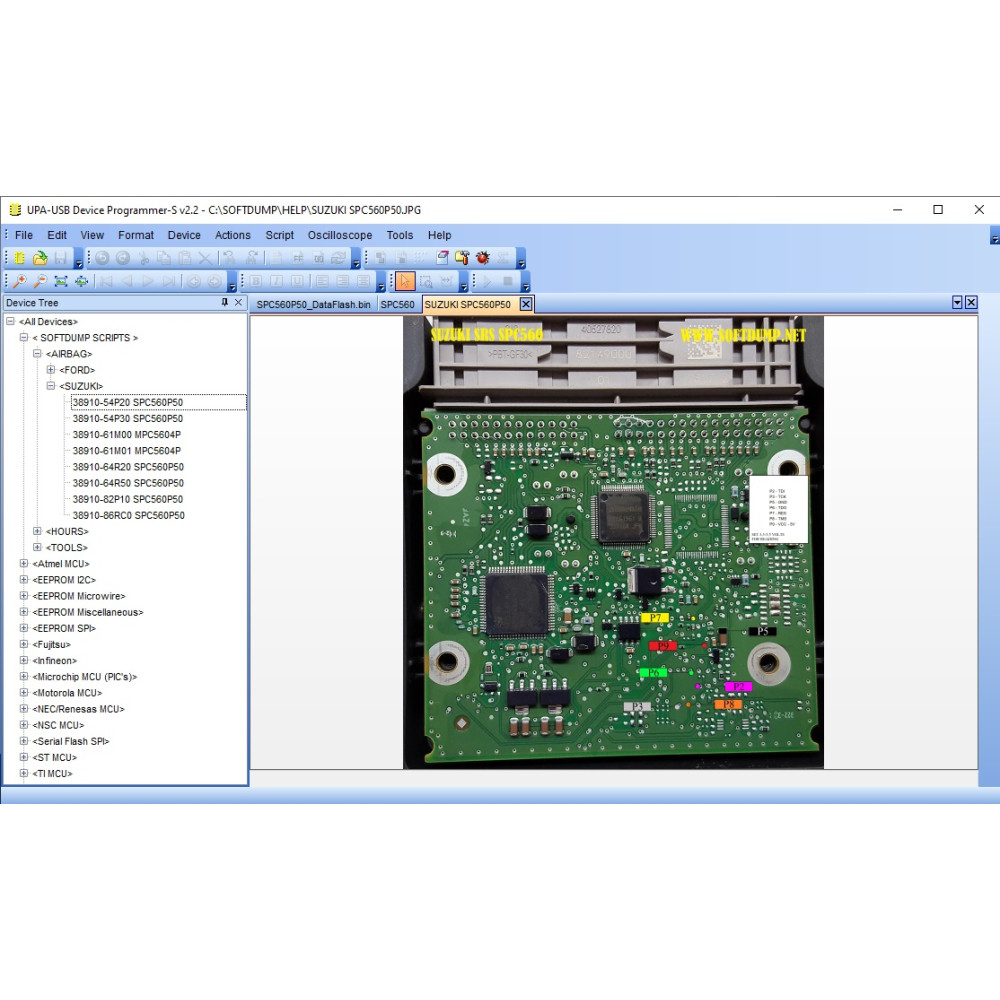Zoom in with the magnifier plus icon

tap(20, 281)
